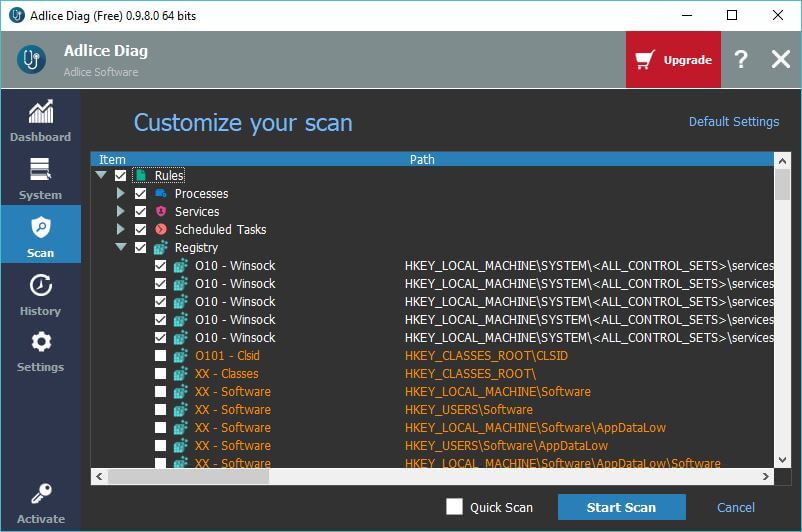802x532 pixels.
Task: Click the help question mark icon
Action: 740,60
